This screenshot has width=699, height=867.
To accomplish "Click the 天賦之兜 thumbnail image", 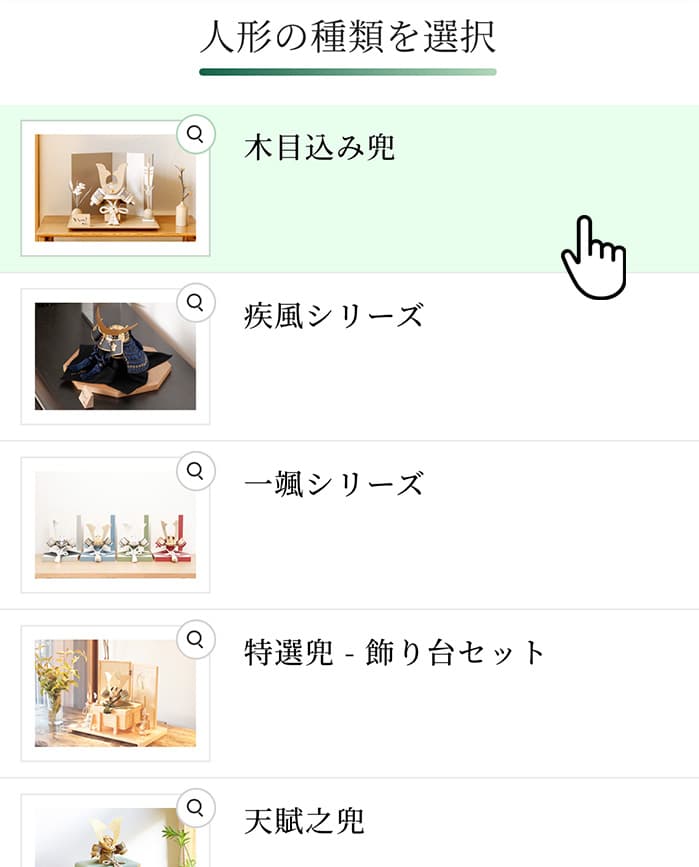I will pos(115,838).
